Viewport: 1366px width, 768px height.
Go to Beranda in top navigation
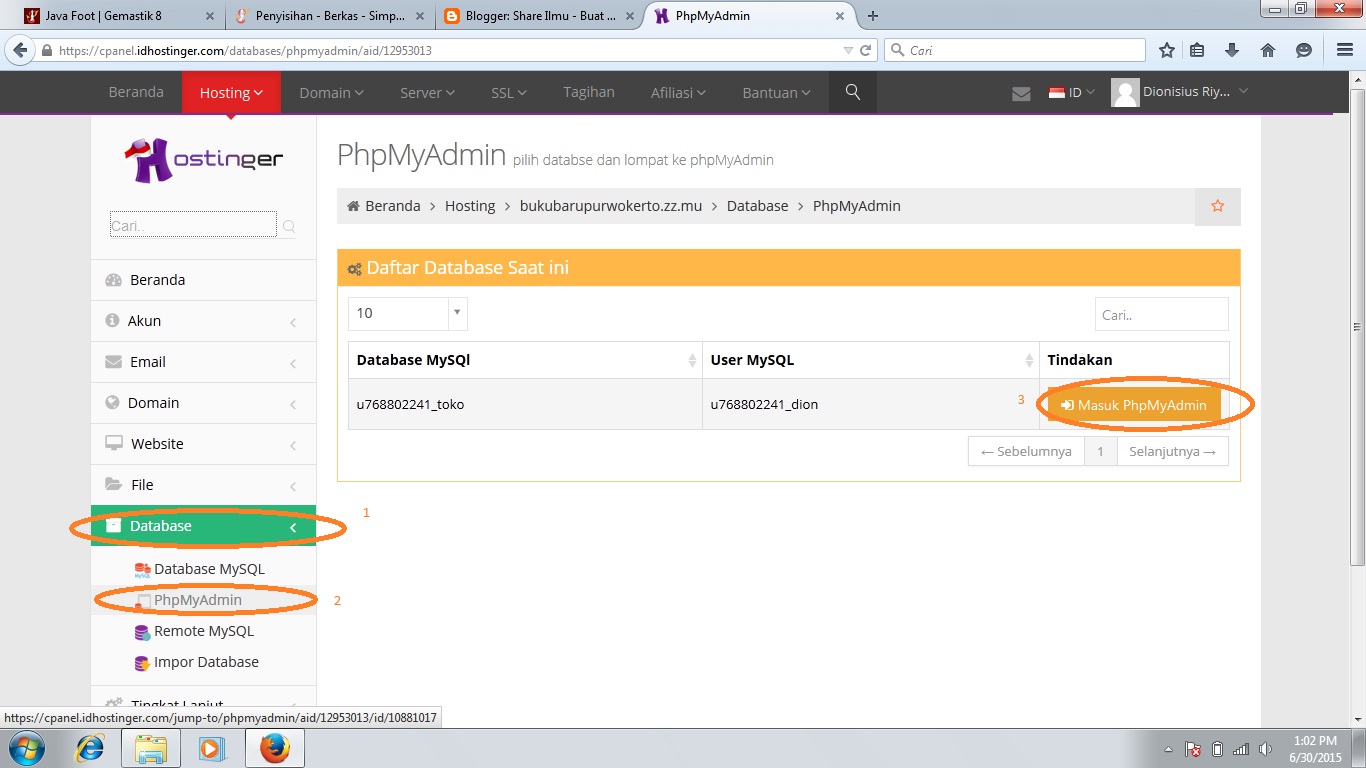[136, 92]
